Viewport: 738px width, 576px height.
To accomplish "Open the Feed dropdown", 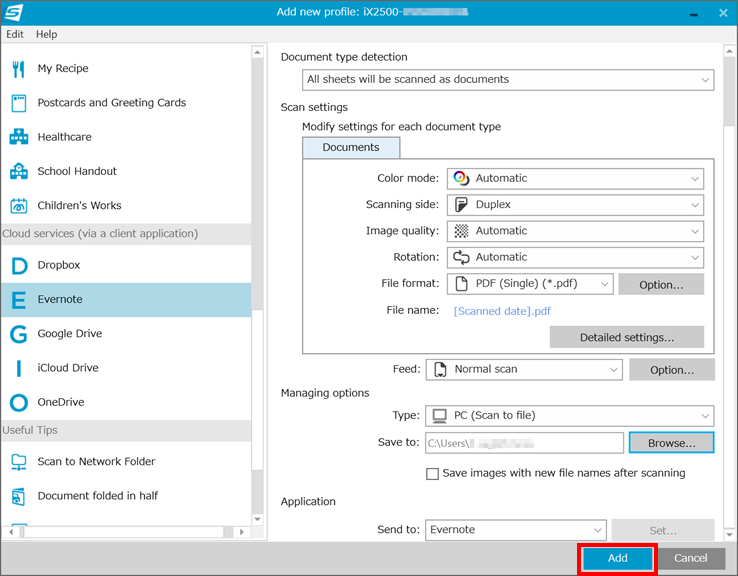I will click(x=524, y=370).
